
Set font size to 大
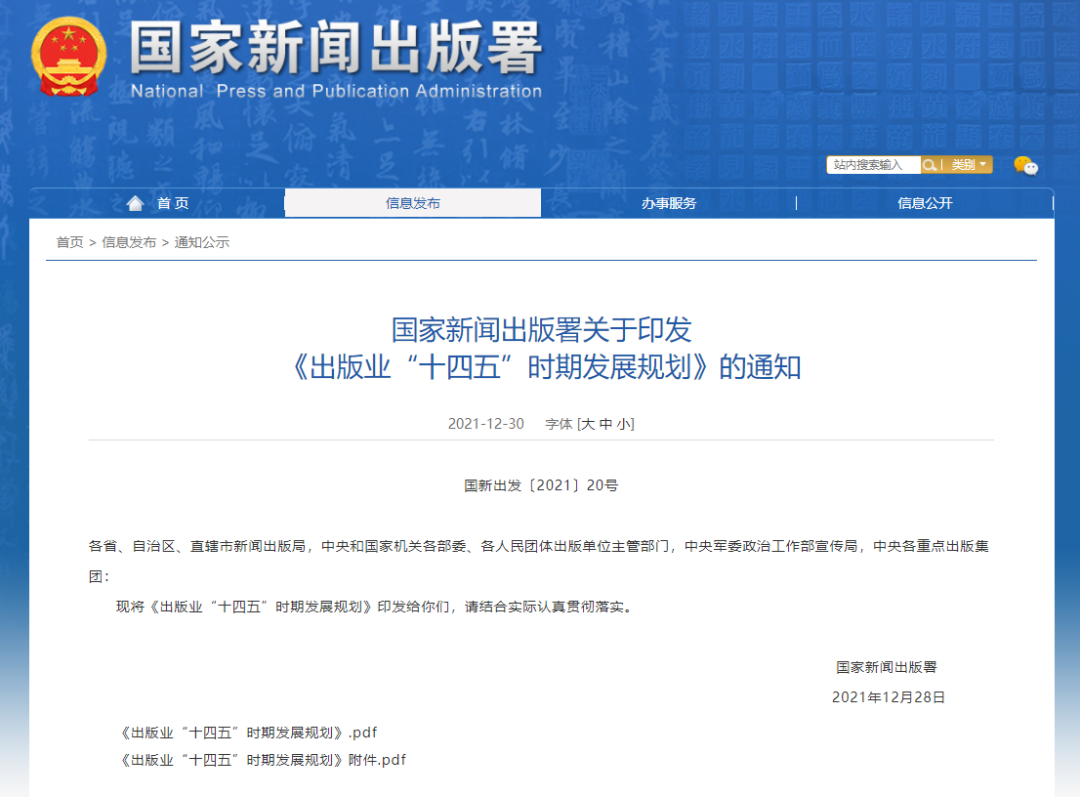pos(588,424)
